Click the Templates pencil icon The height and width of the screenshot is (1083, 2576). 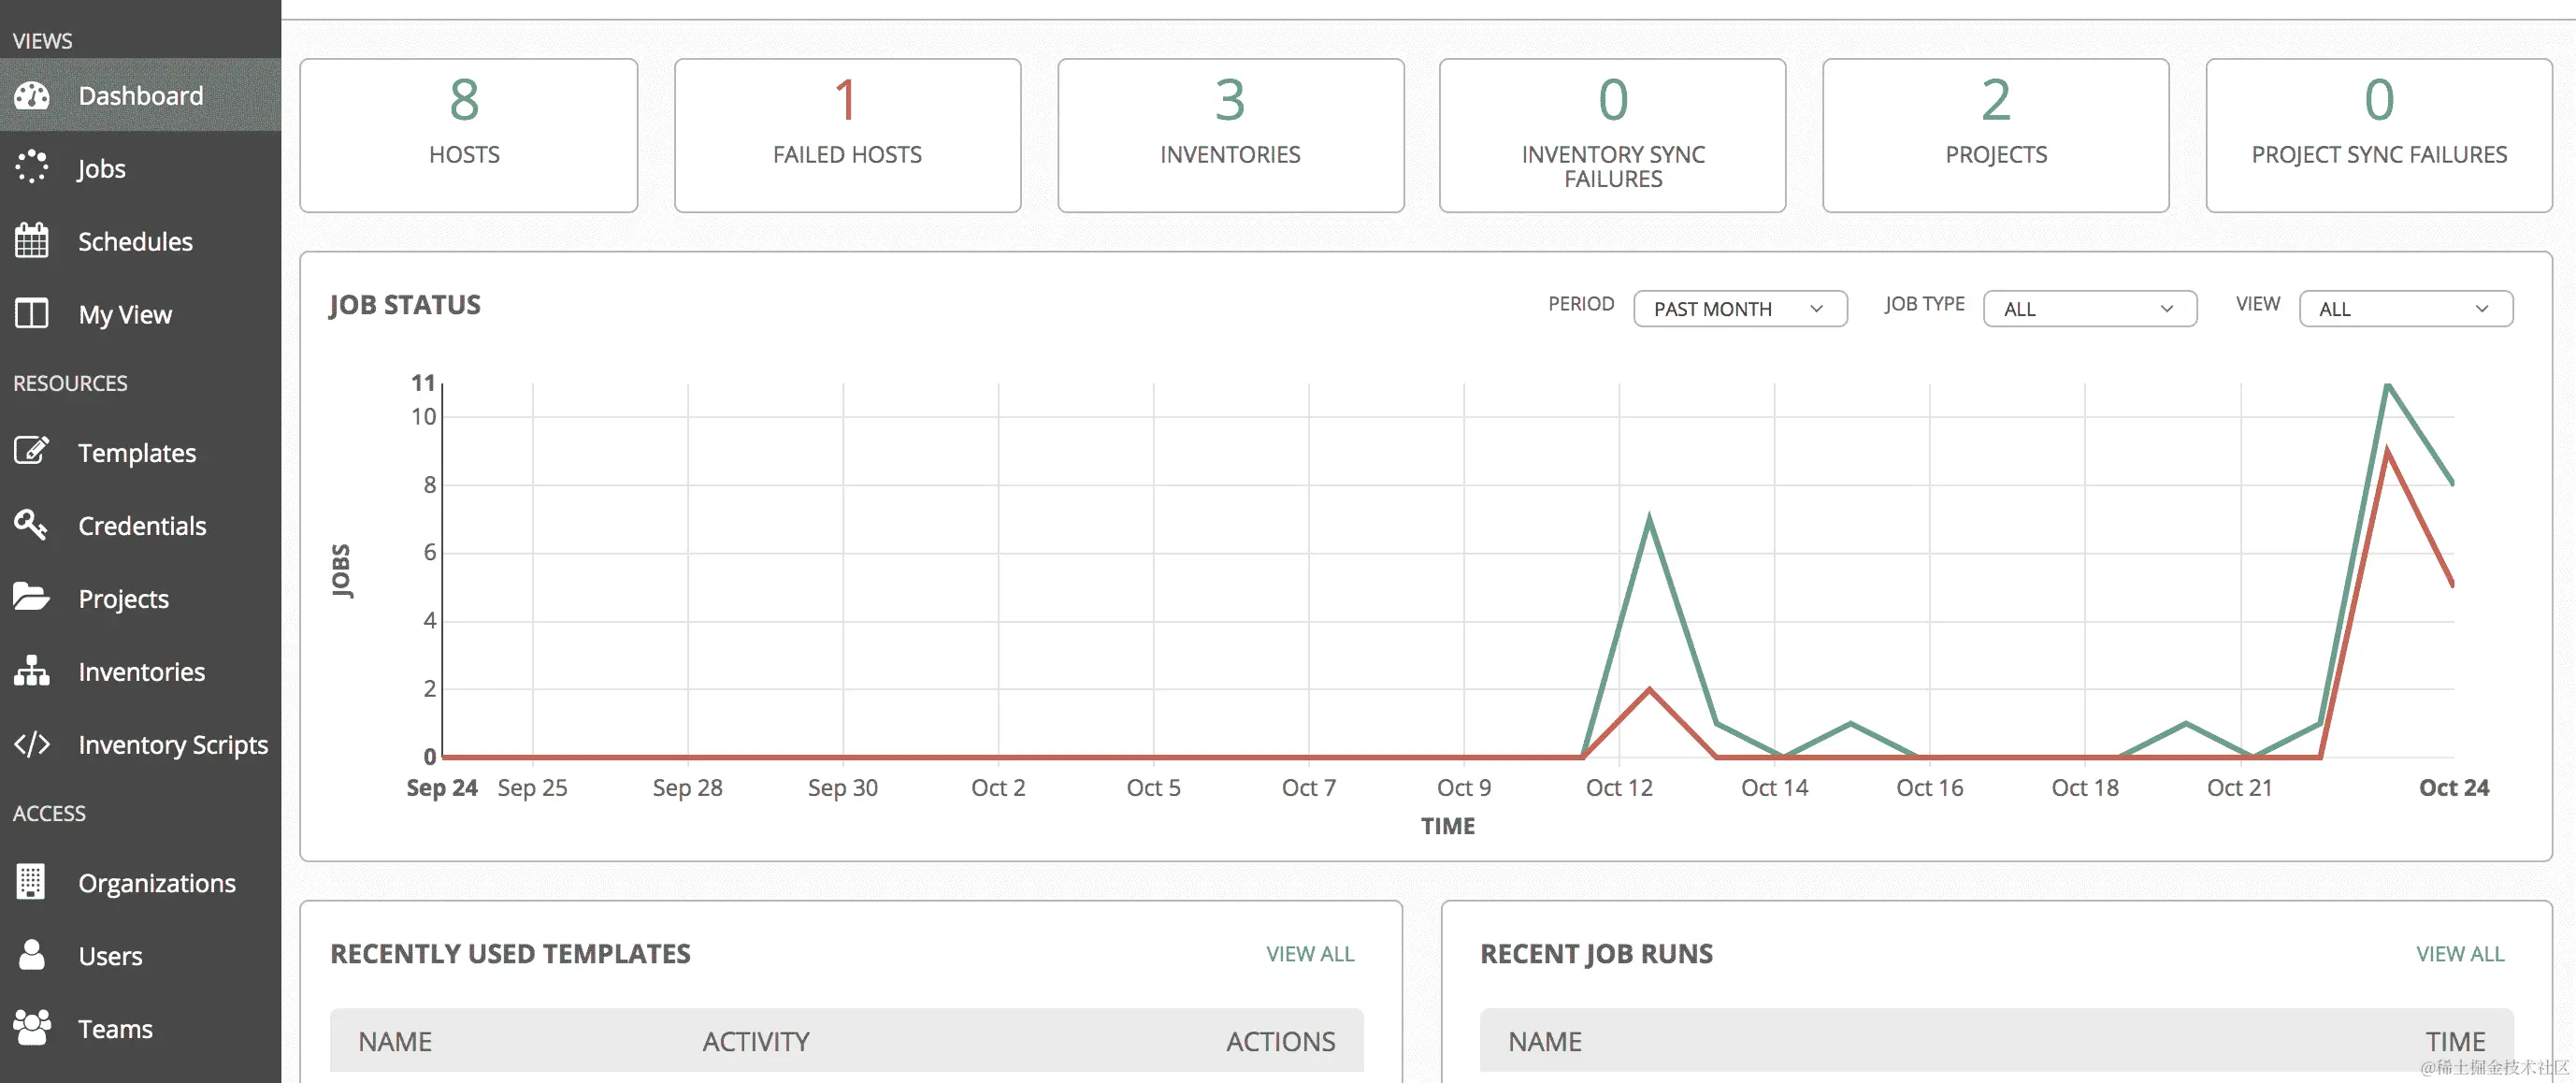coord(32,451)
